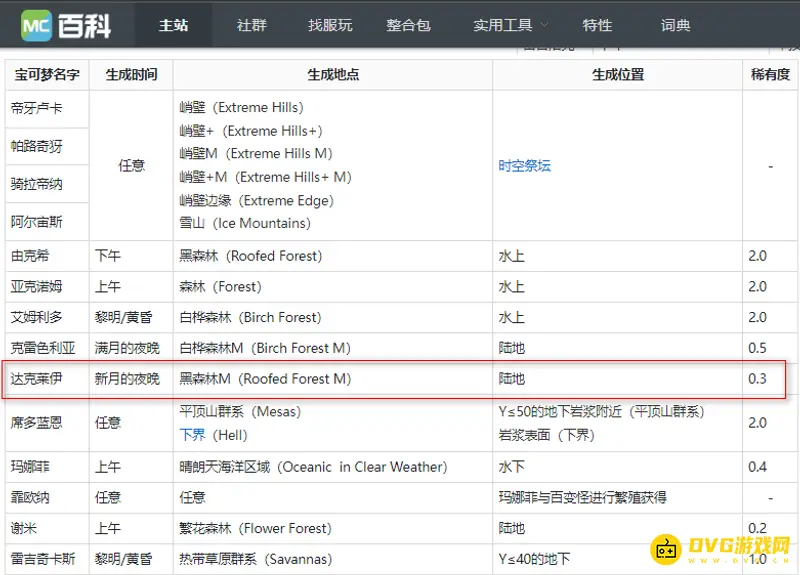Click the 克雷色利亚 row name
The height and width of the screenshot is (575, 800).
[x=42, y=348]
